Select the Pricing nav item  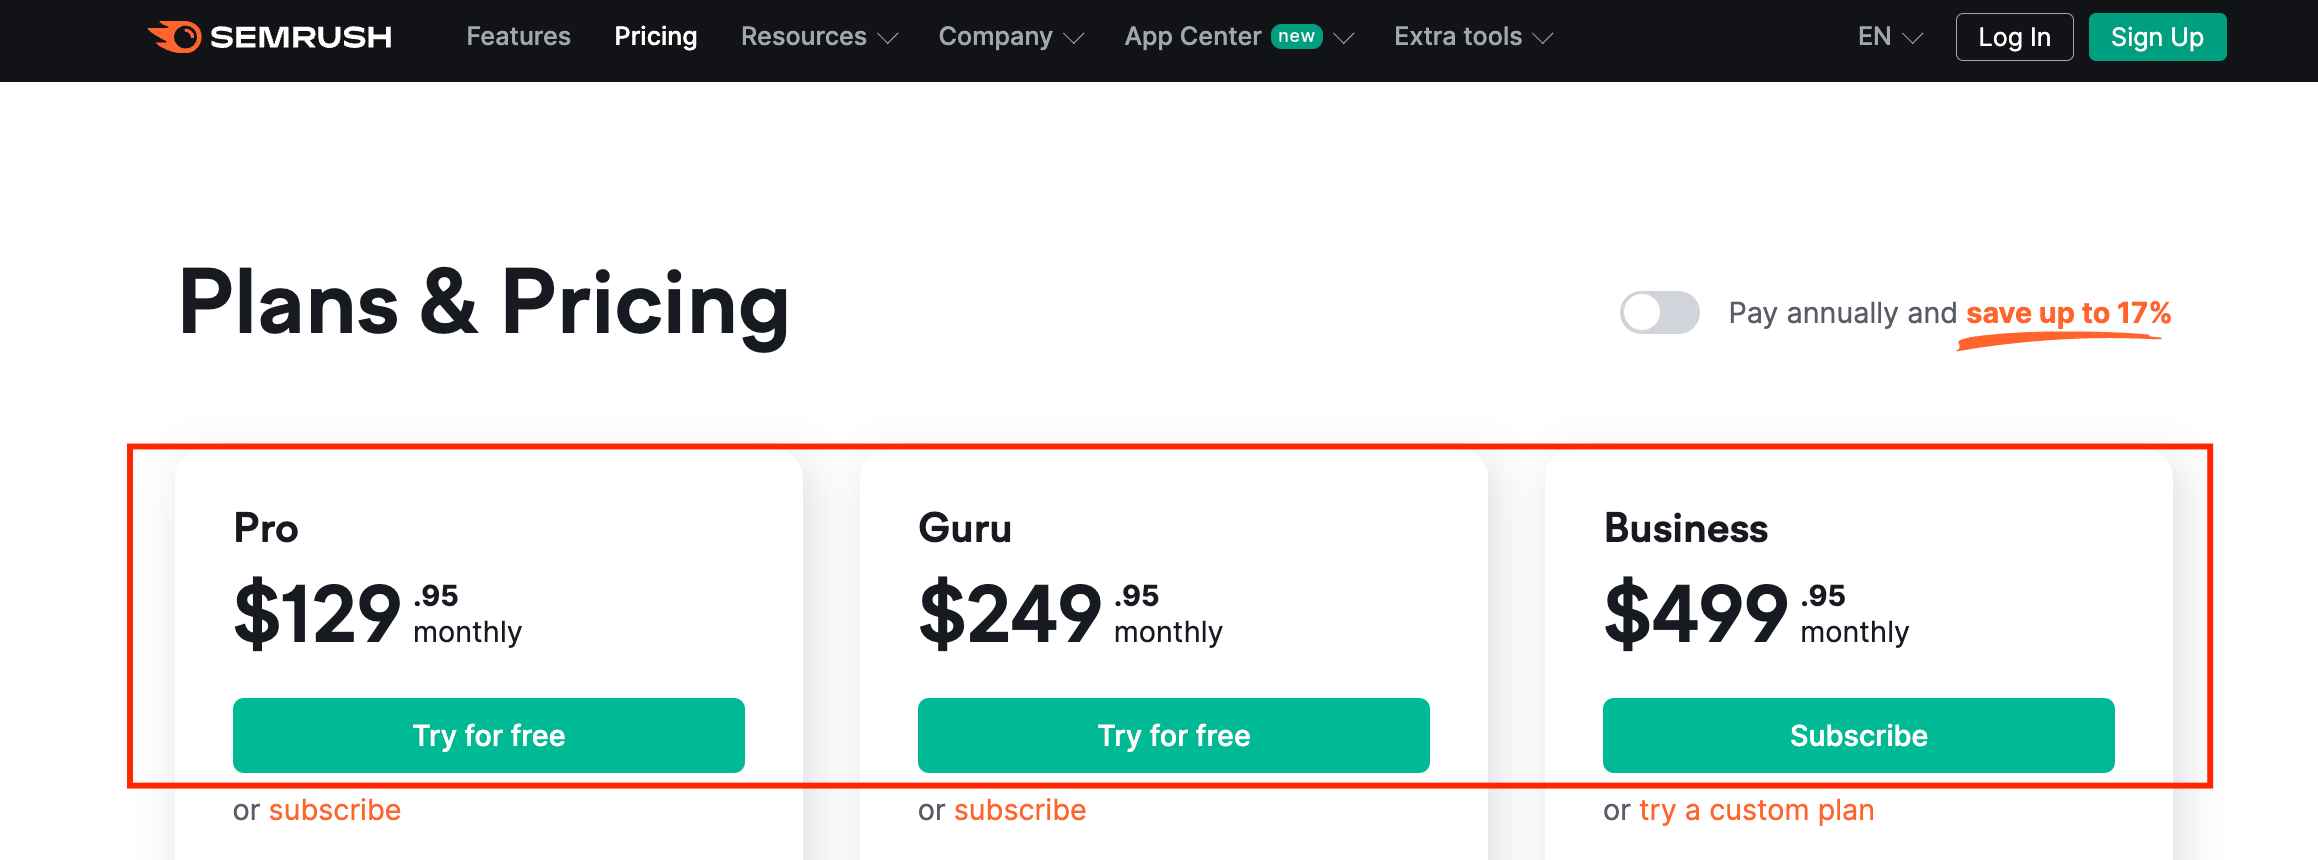[655, 37]
